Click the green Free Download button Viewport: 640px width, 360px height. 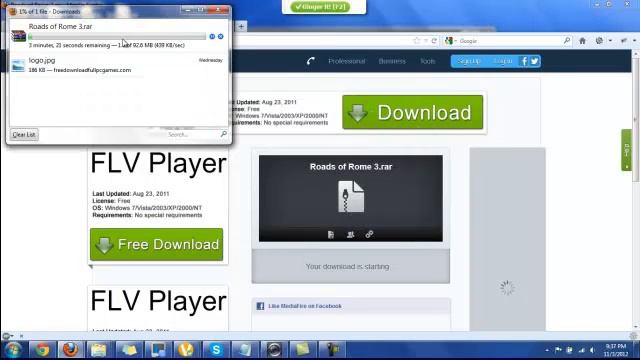coord(157,244)
